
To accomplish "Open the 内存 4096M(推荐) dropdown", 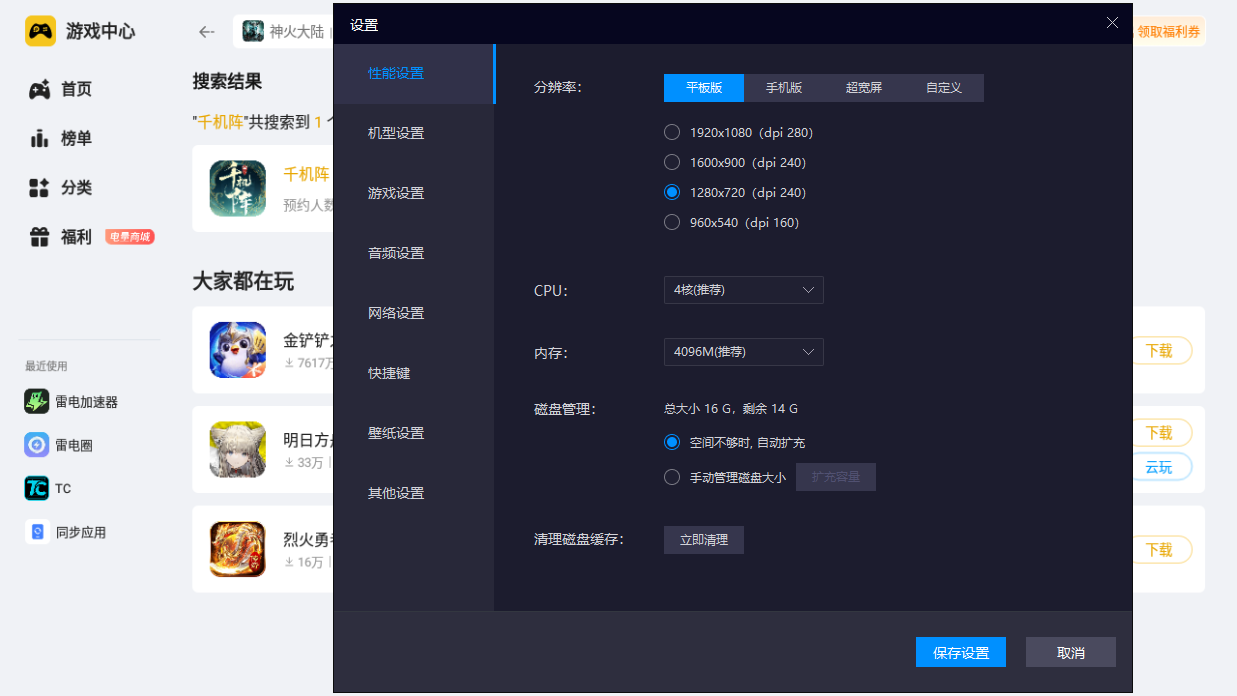I will click(x=744, y=352).
